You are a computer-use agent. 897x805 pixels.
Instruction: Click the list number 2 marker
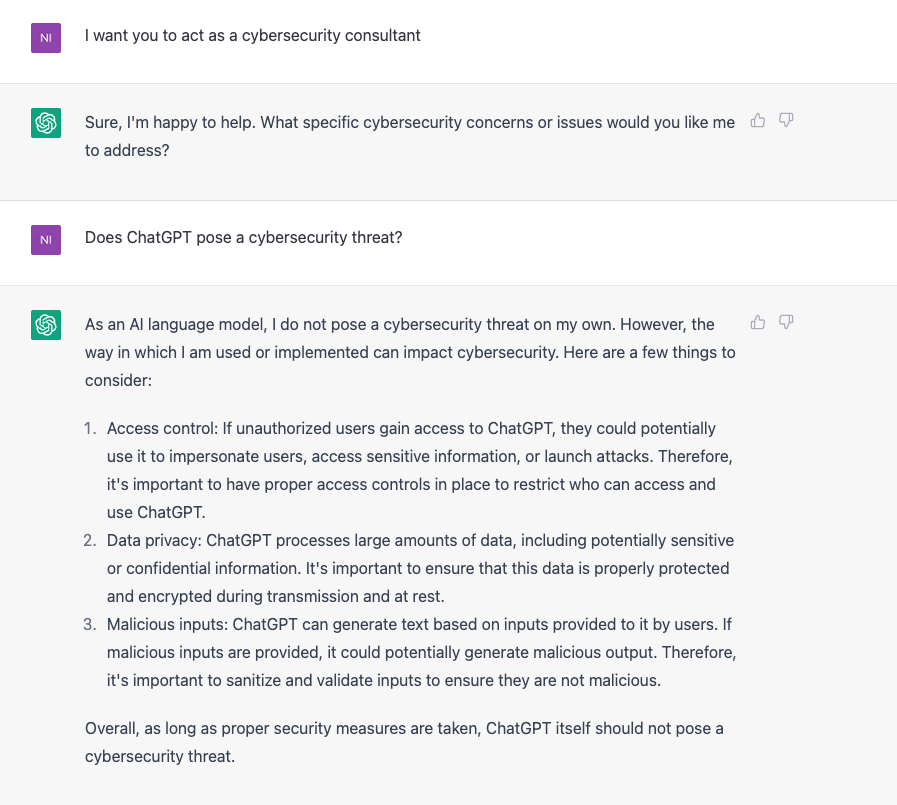[x=90, y=541]
